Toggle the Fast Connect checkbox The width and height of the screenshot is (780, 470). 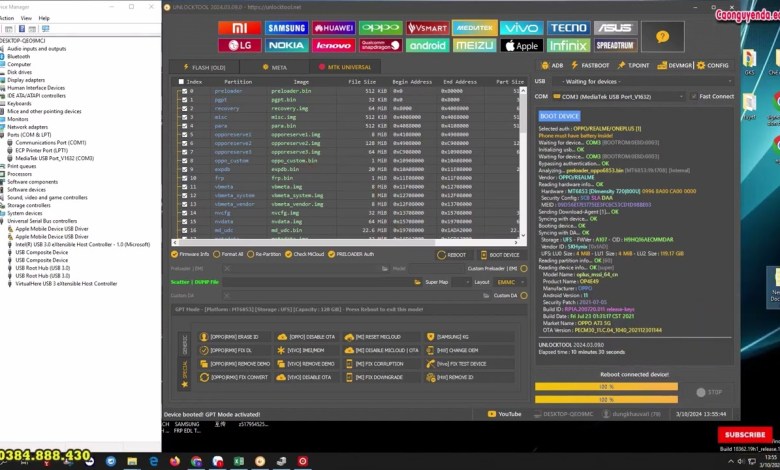[x=693, y=97]
